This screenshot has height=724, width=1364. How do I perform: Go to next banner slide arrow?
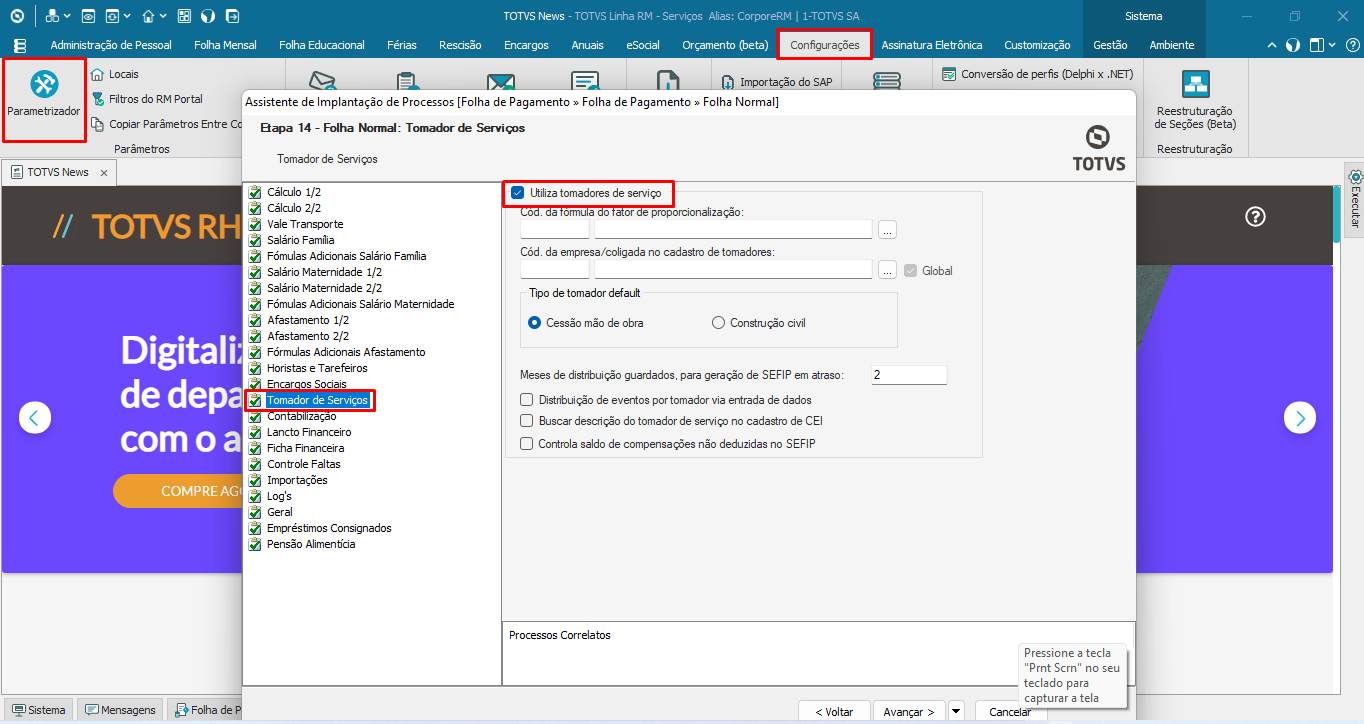[1300, 417]
